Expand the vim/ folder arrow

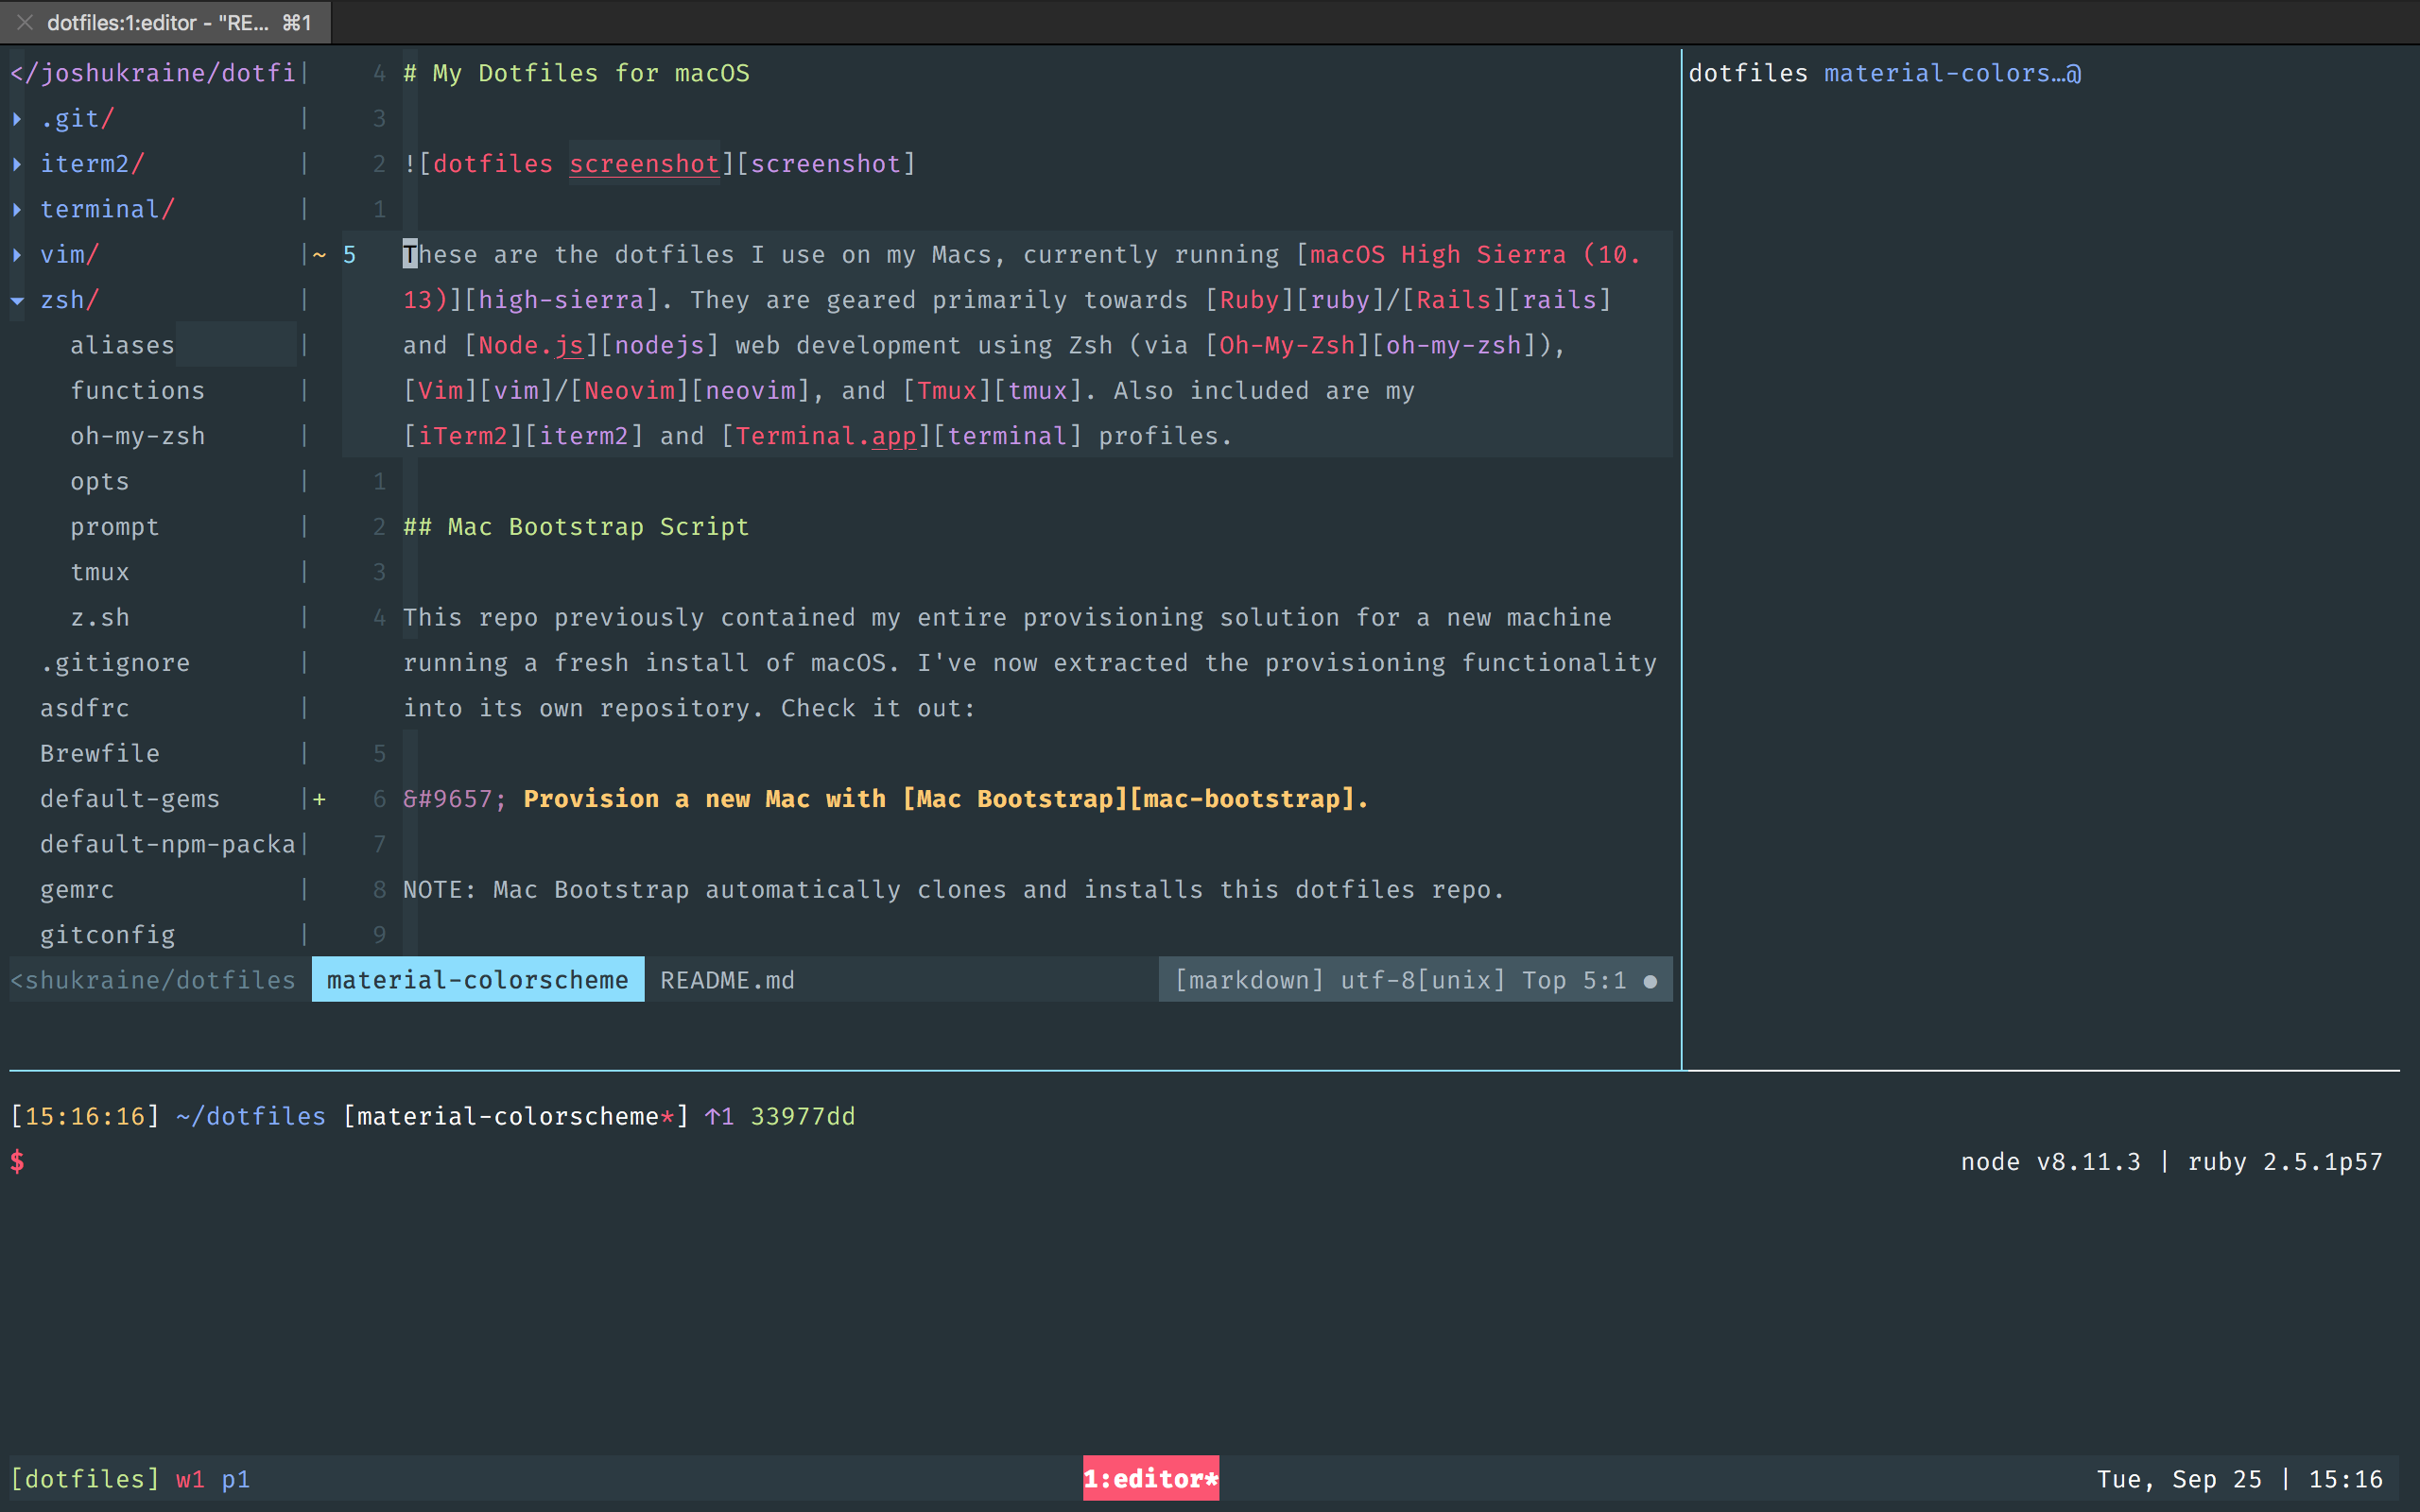point(17,255)
